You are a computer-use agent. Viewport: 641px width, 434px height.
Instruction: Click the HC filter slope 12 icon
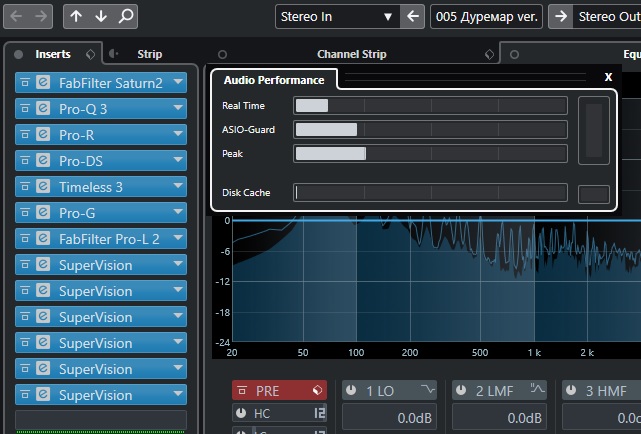click(x=320, y=413)
